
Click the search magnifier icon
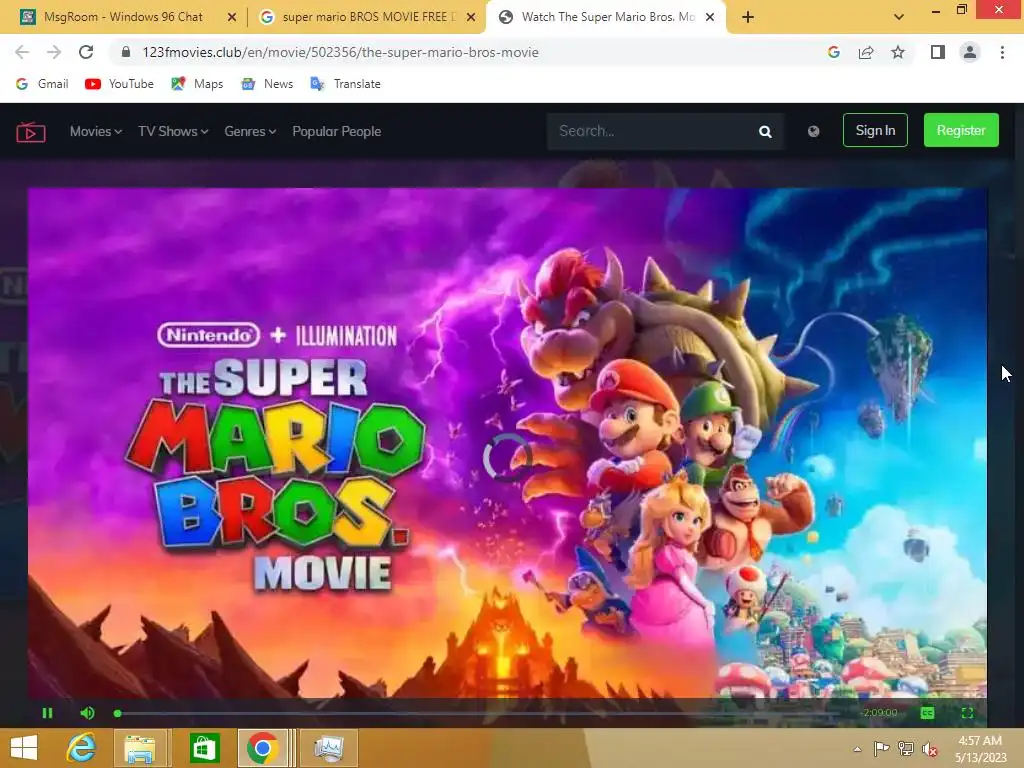(x=765, y=132)
